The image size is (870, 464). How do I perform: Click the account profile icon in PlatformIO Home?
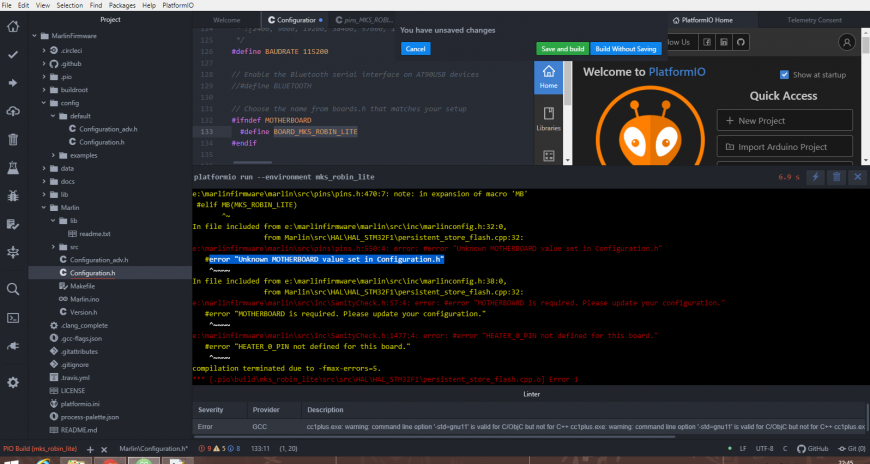coord(846,42)
